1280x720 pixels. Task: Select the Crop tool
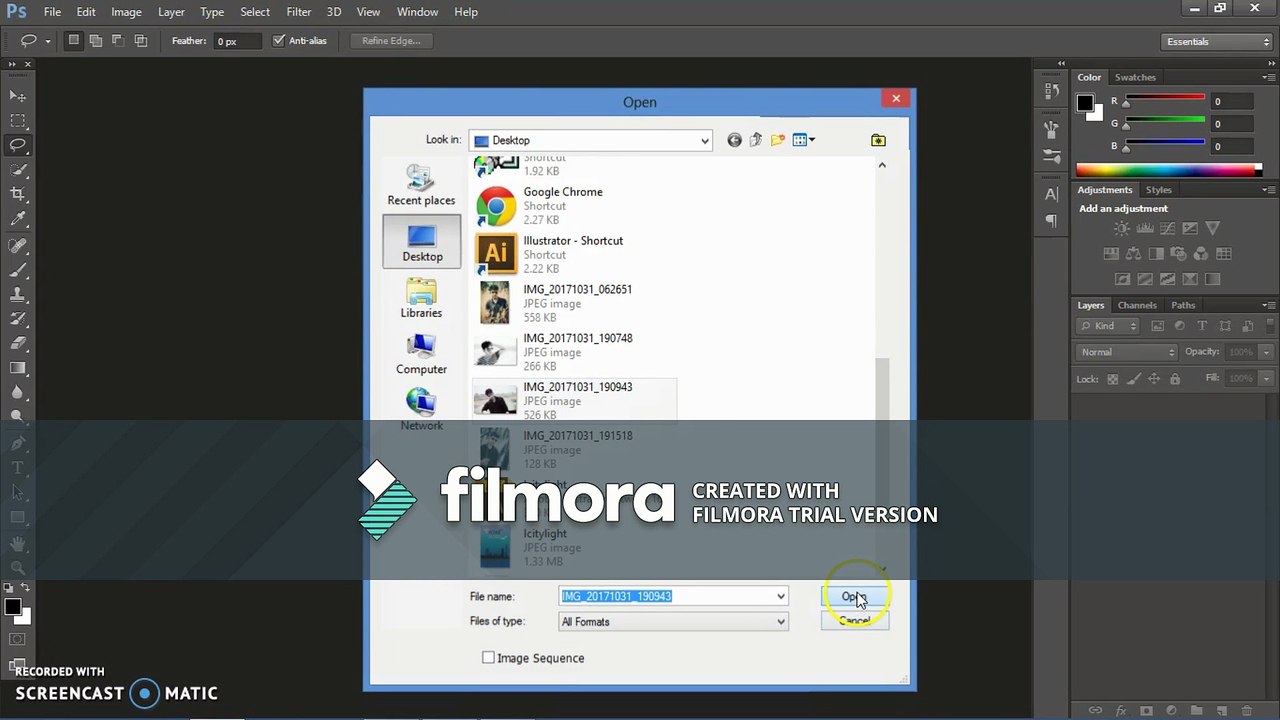pos(18,194)
